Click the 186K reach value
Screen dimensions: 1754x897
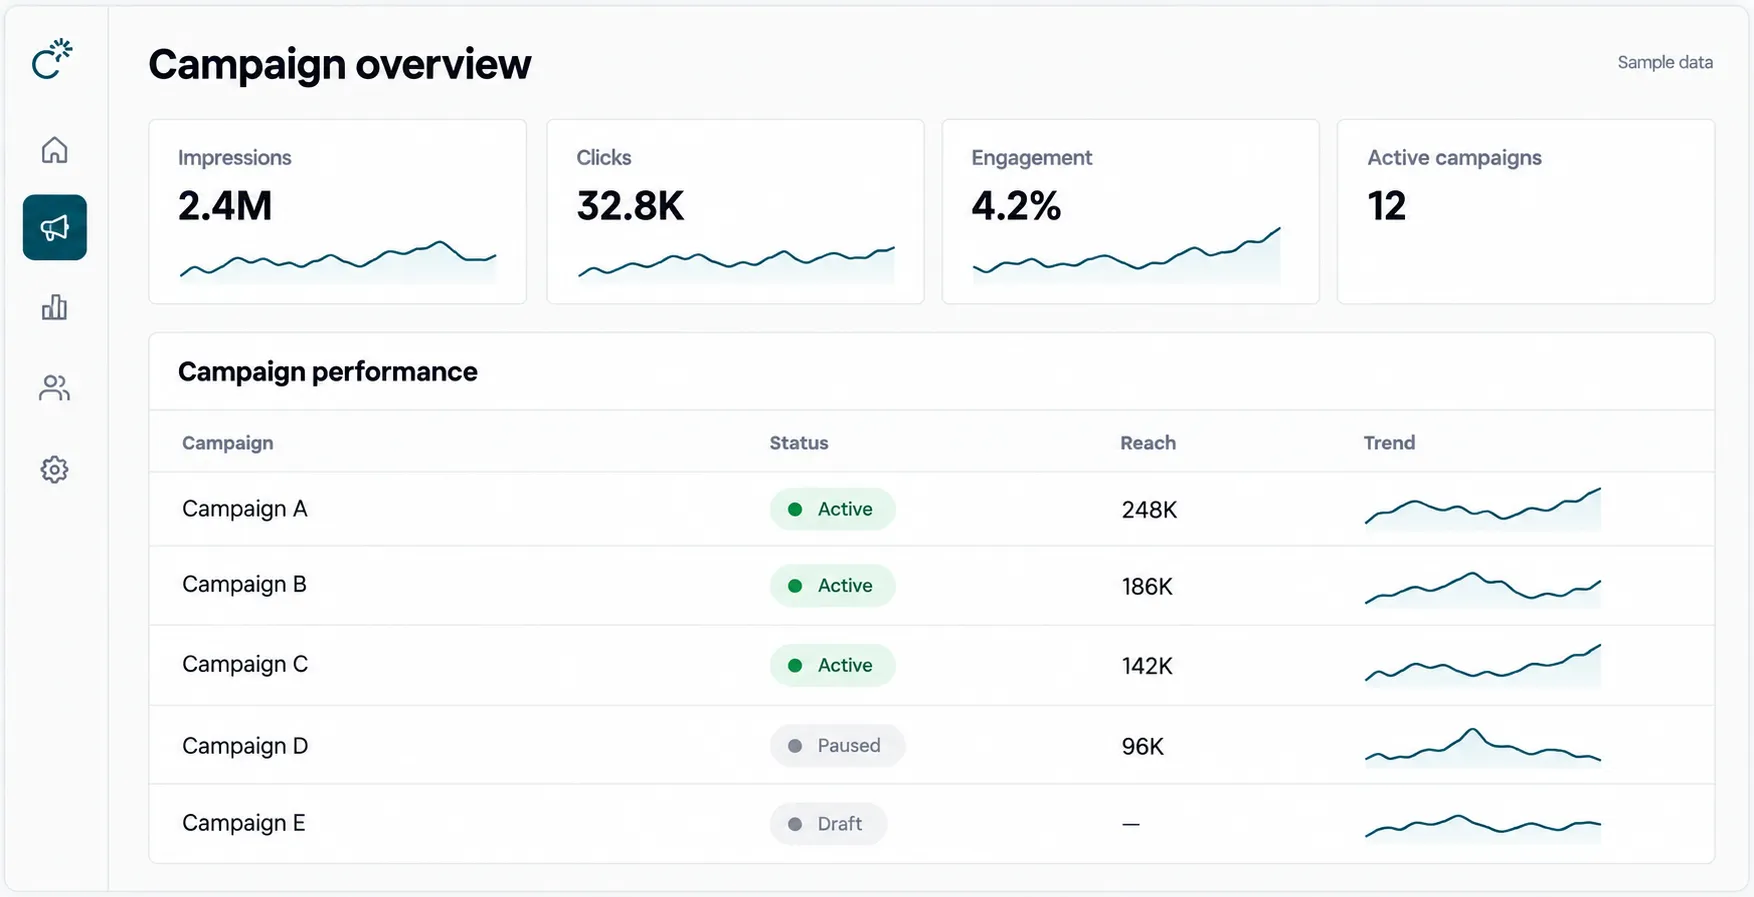(x=1147, y=587)
